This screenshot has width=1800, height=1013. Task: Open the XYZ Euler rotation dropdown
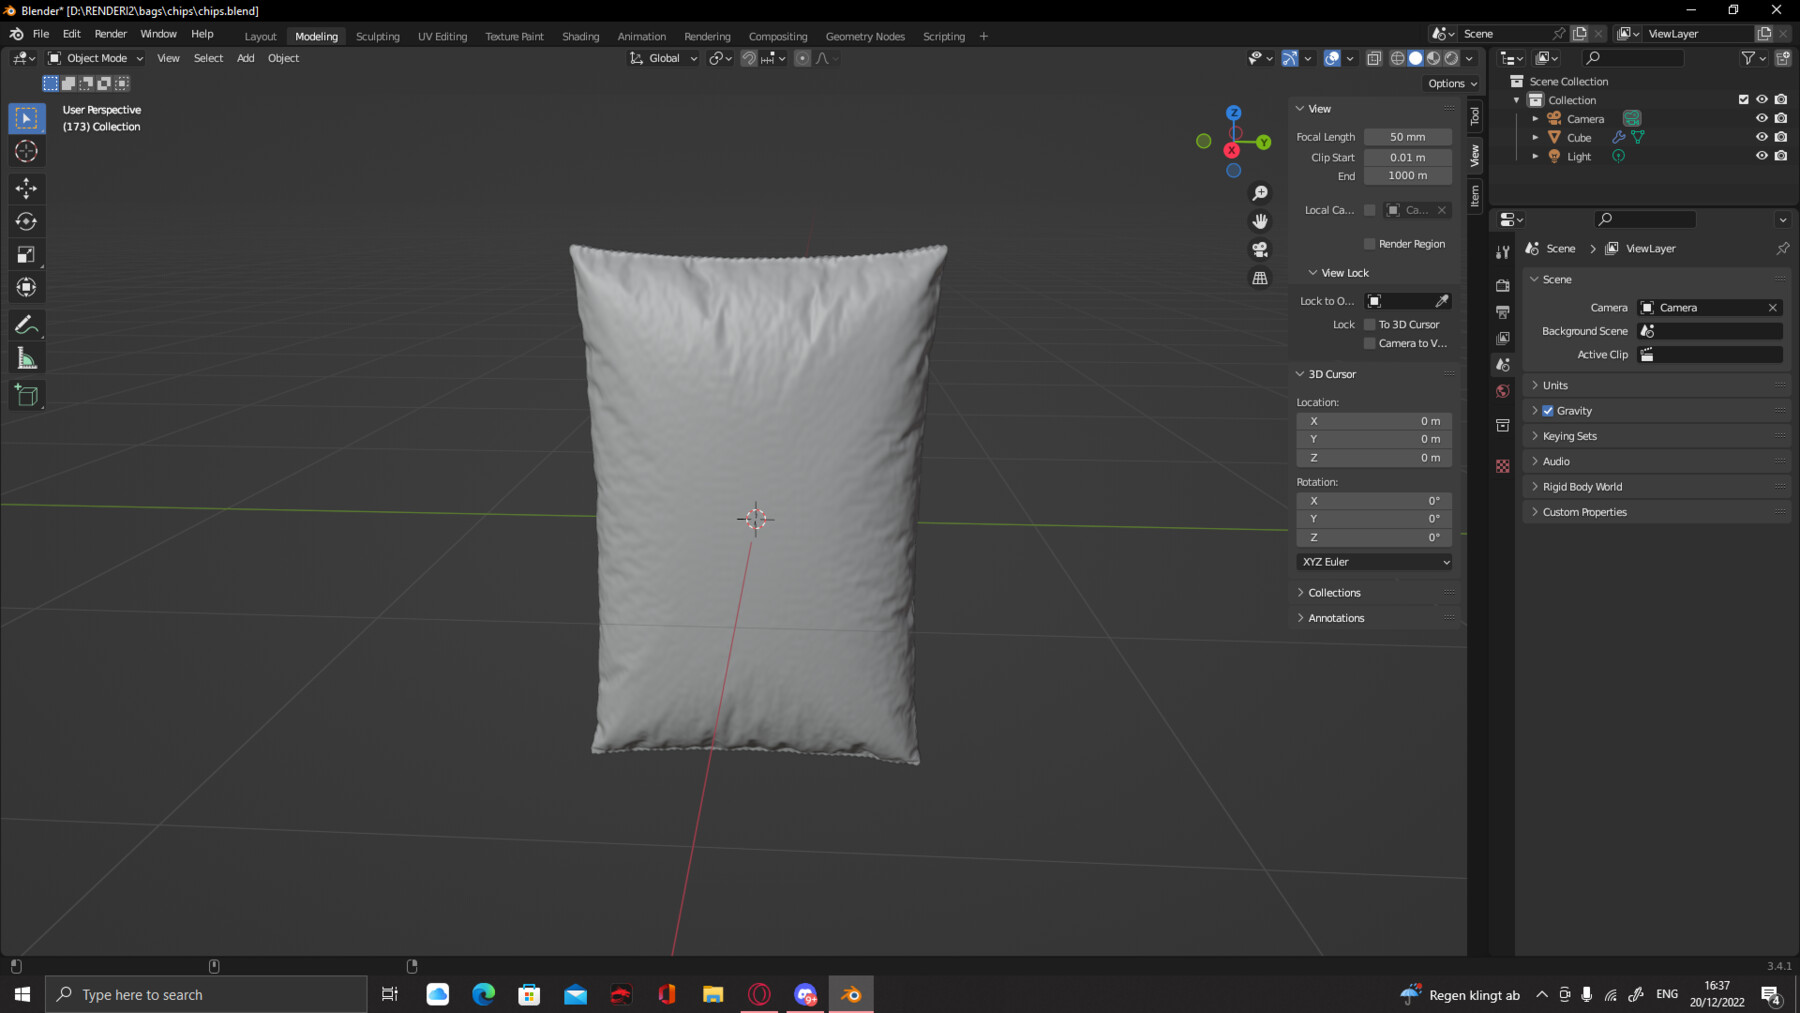click(x=1375, y=562)
